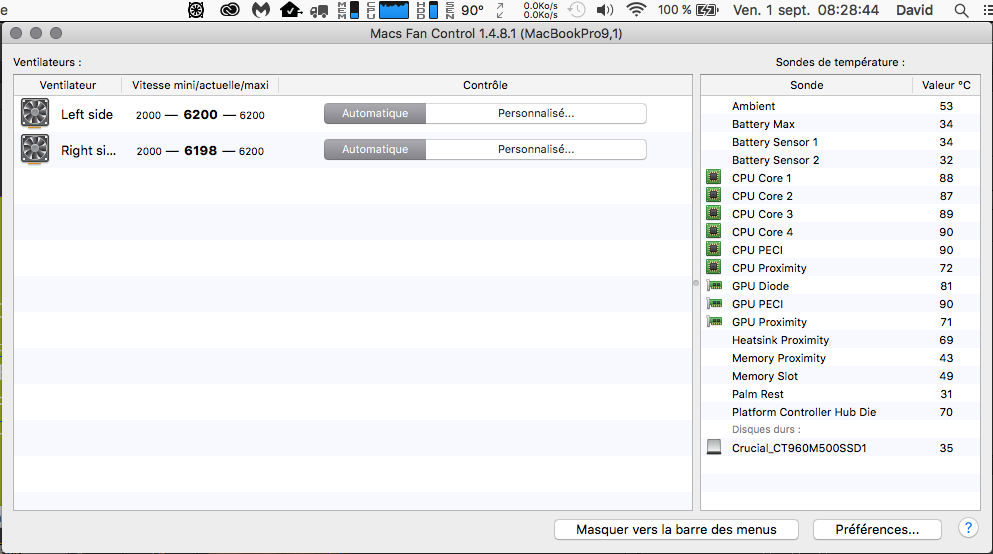Select the Memory Proximity sensor row

tap(840, 358)
